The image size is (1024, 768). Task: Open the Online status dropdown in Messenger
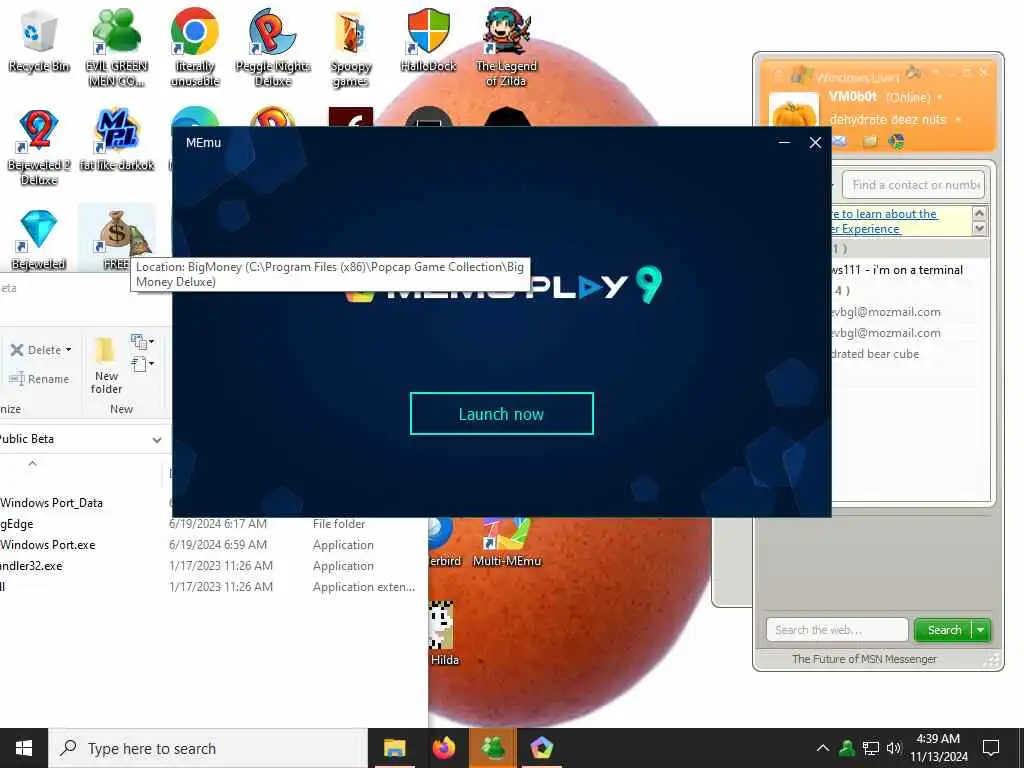click(940, 97)
